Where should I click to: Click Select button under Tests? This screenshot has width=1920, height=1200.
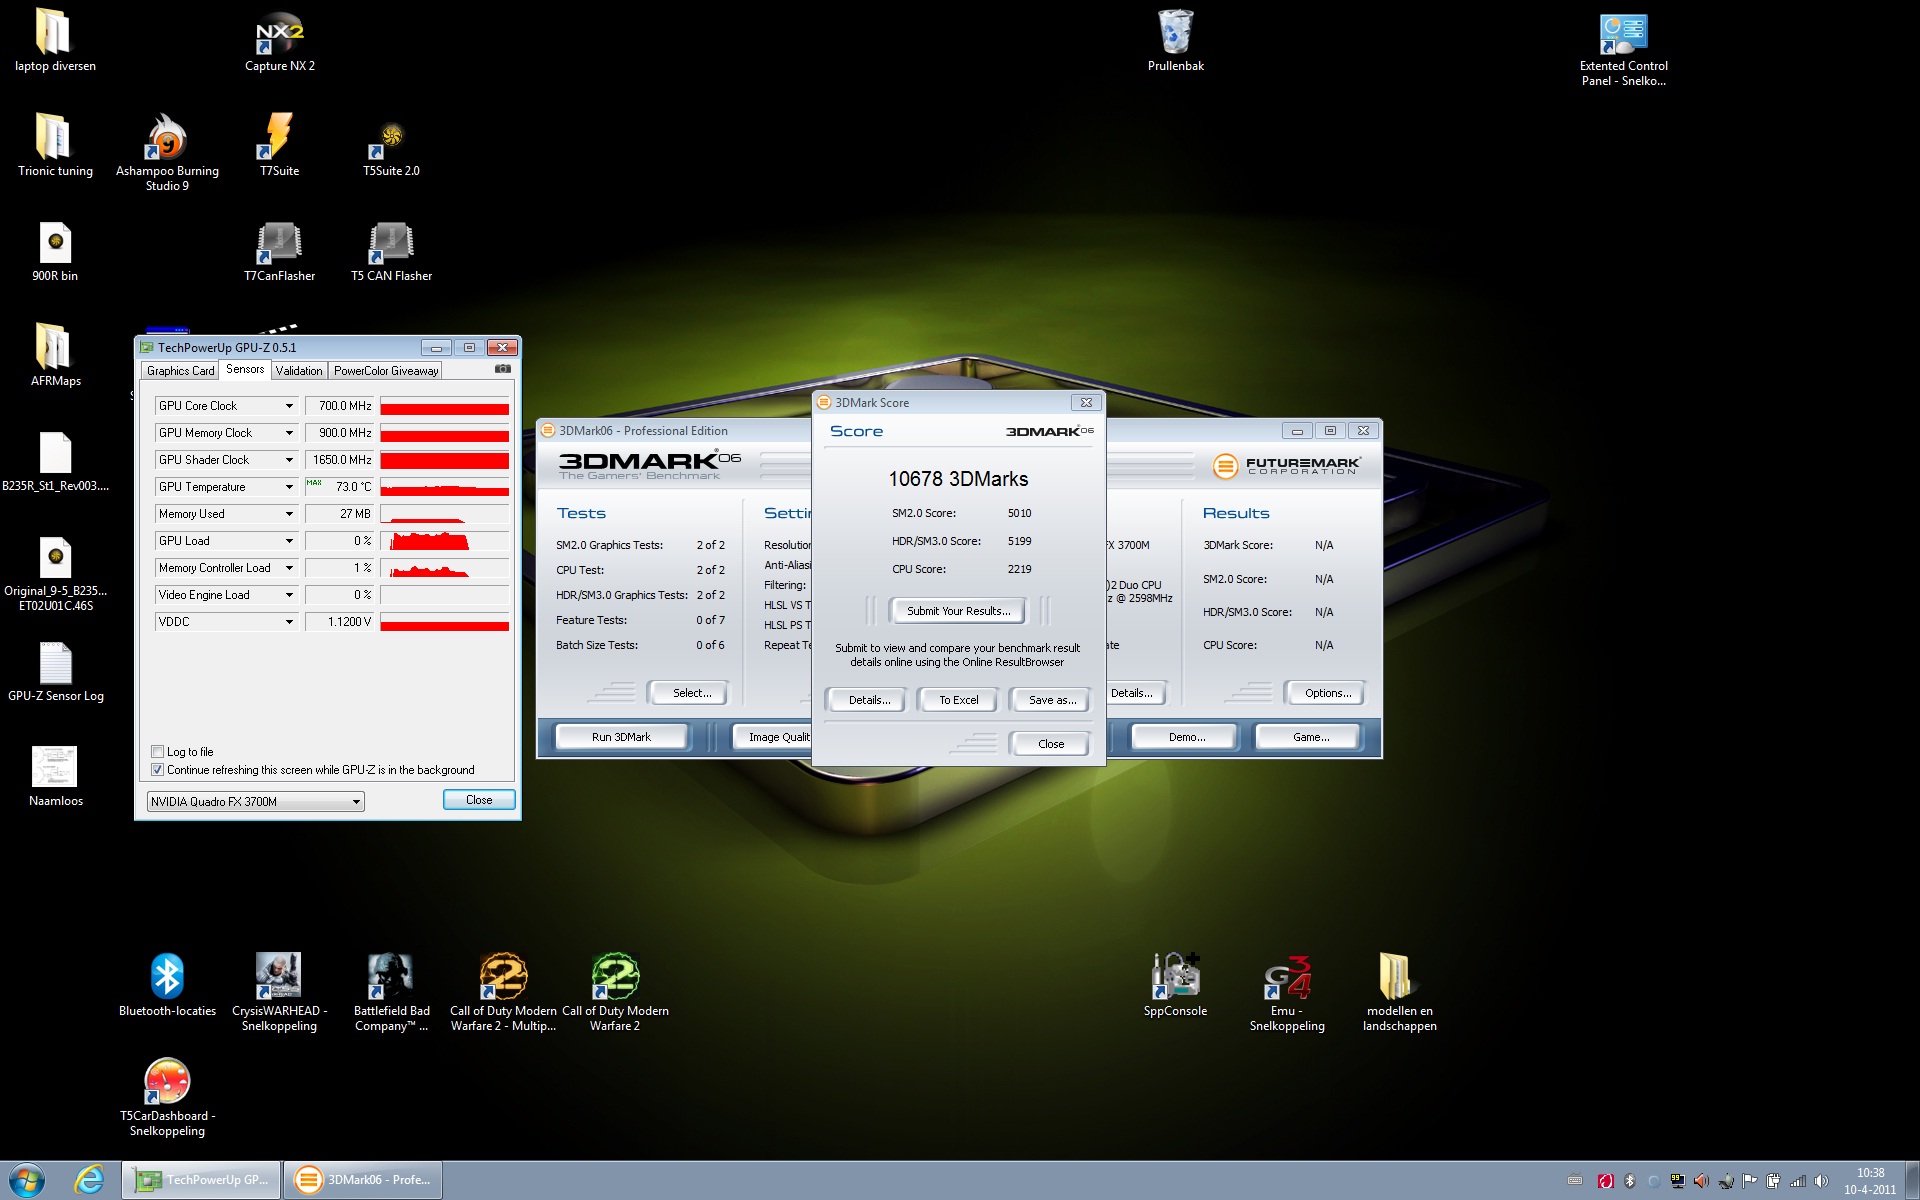[691, 693]
